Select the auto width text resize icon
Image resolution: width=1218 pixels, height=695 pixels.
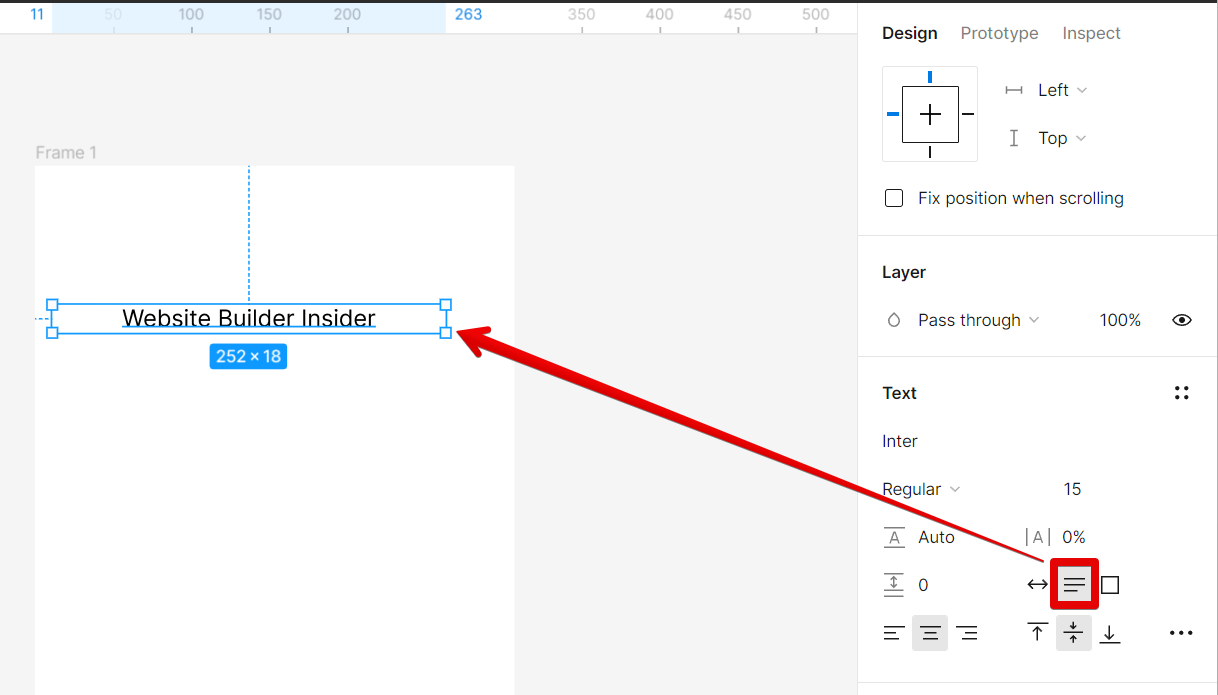(x=1037, y=584)
